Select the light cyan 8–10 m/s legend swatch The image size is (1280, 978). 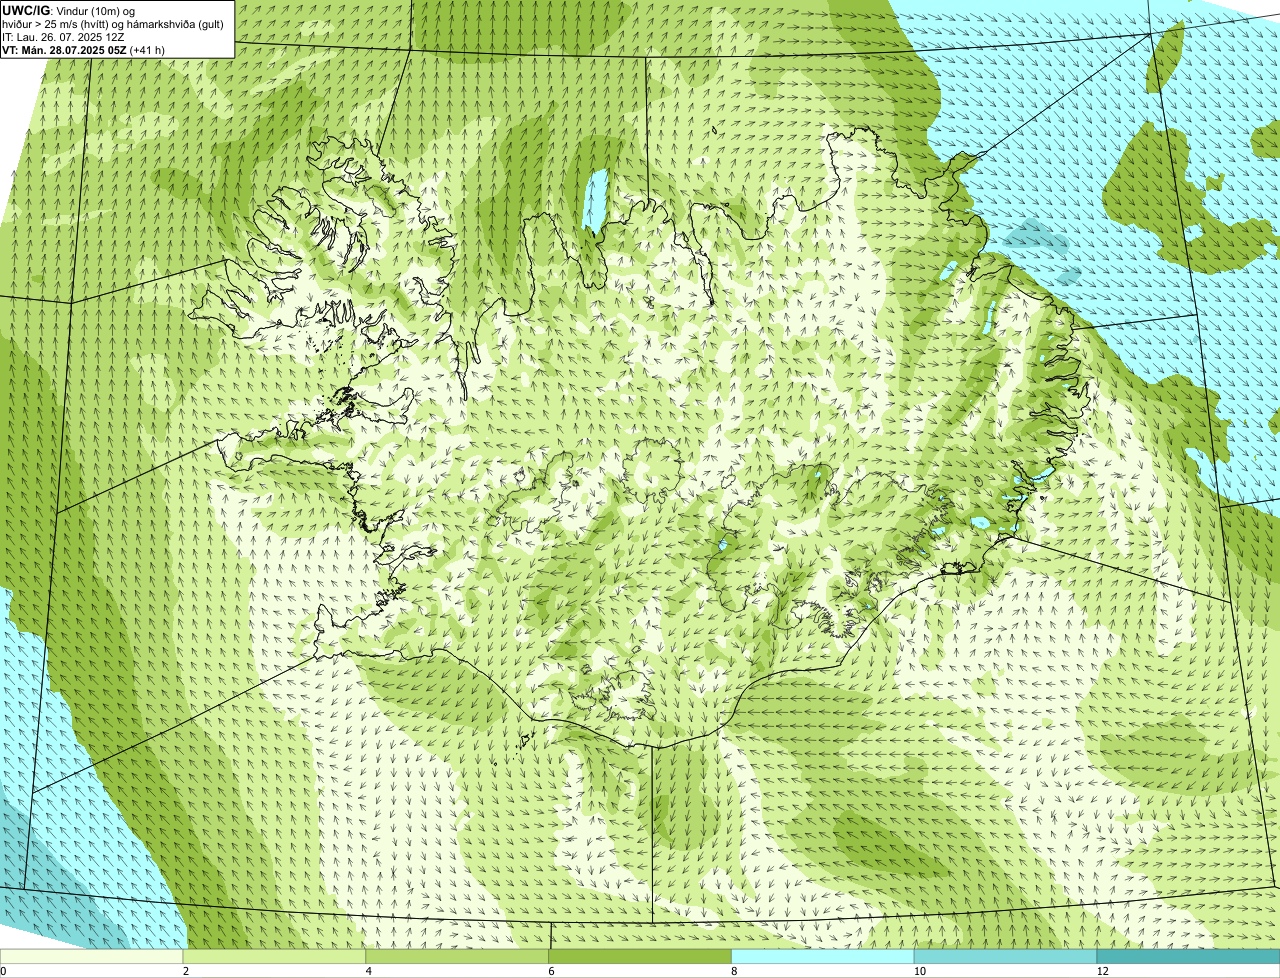tap(824, 957)
